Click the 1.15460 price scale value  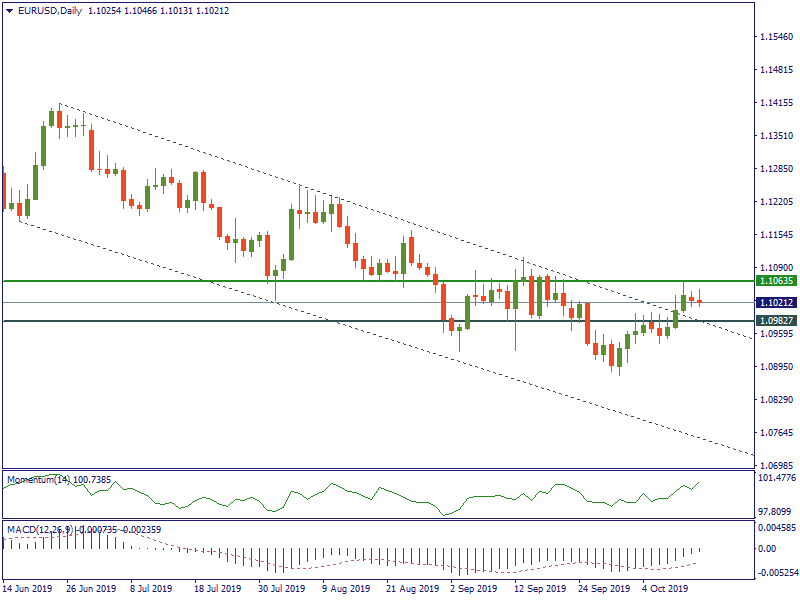[777, 37]
